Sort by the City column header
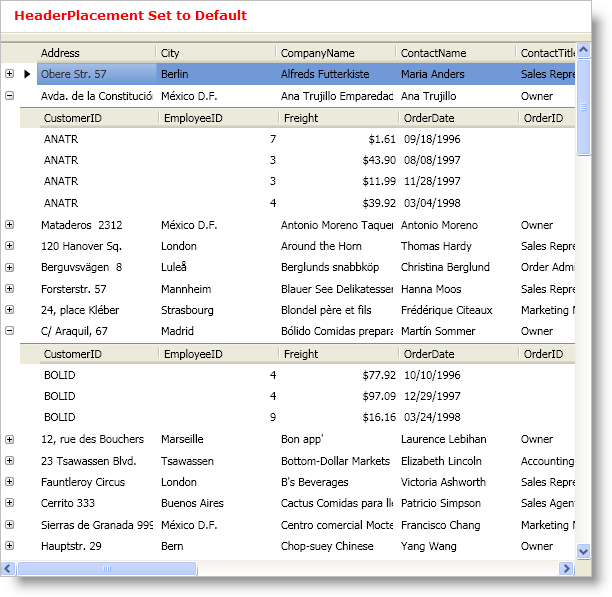 [x=216, y=53]
